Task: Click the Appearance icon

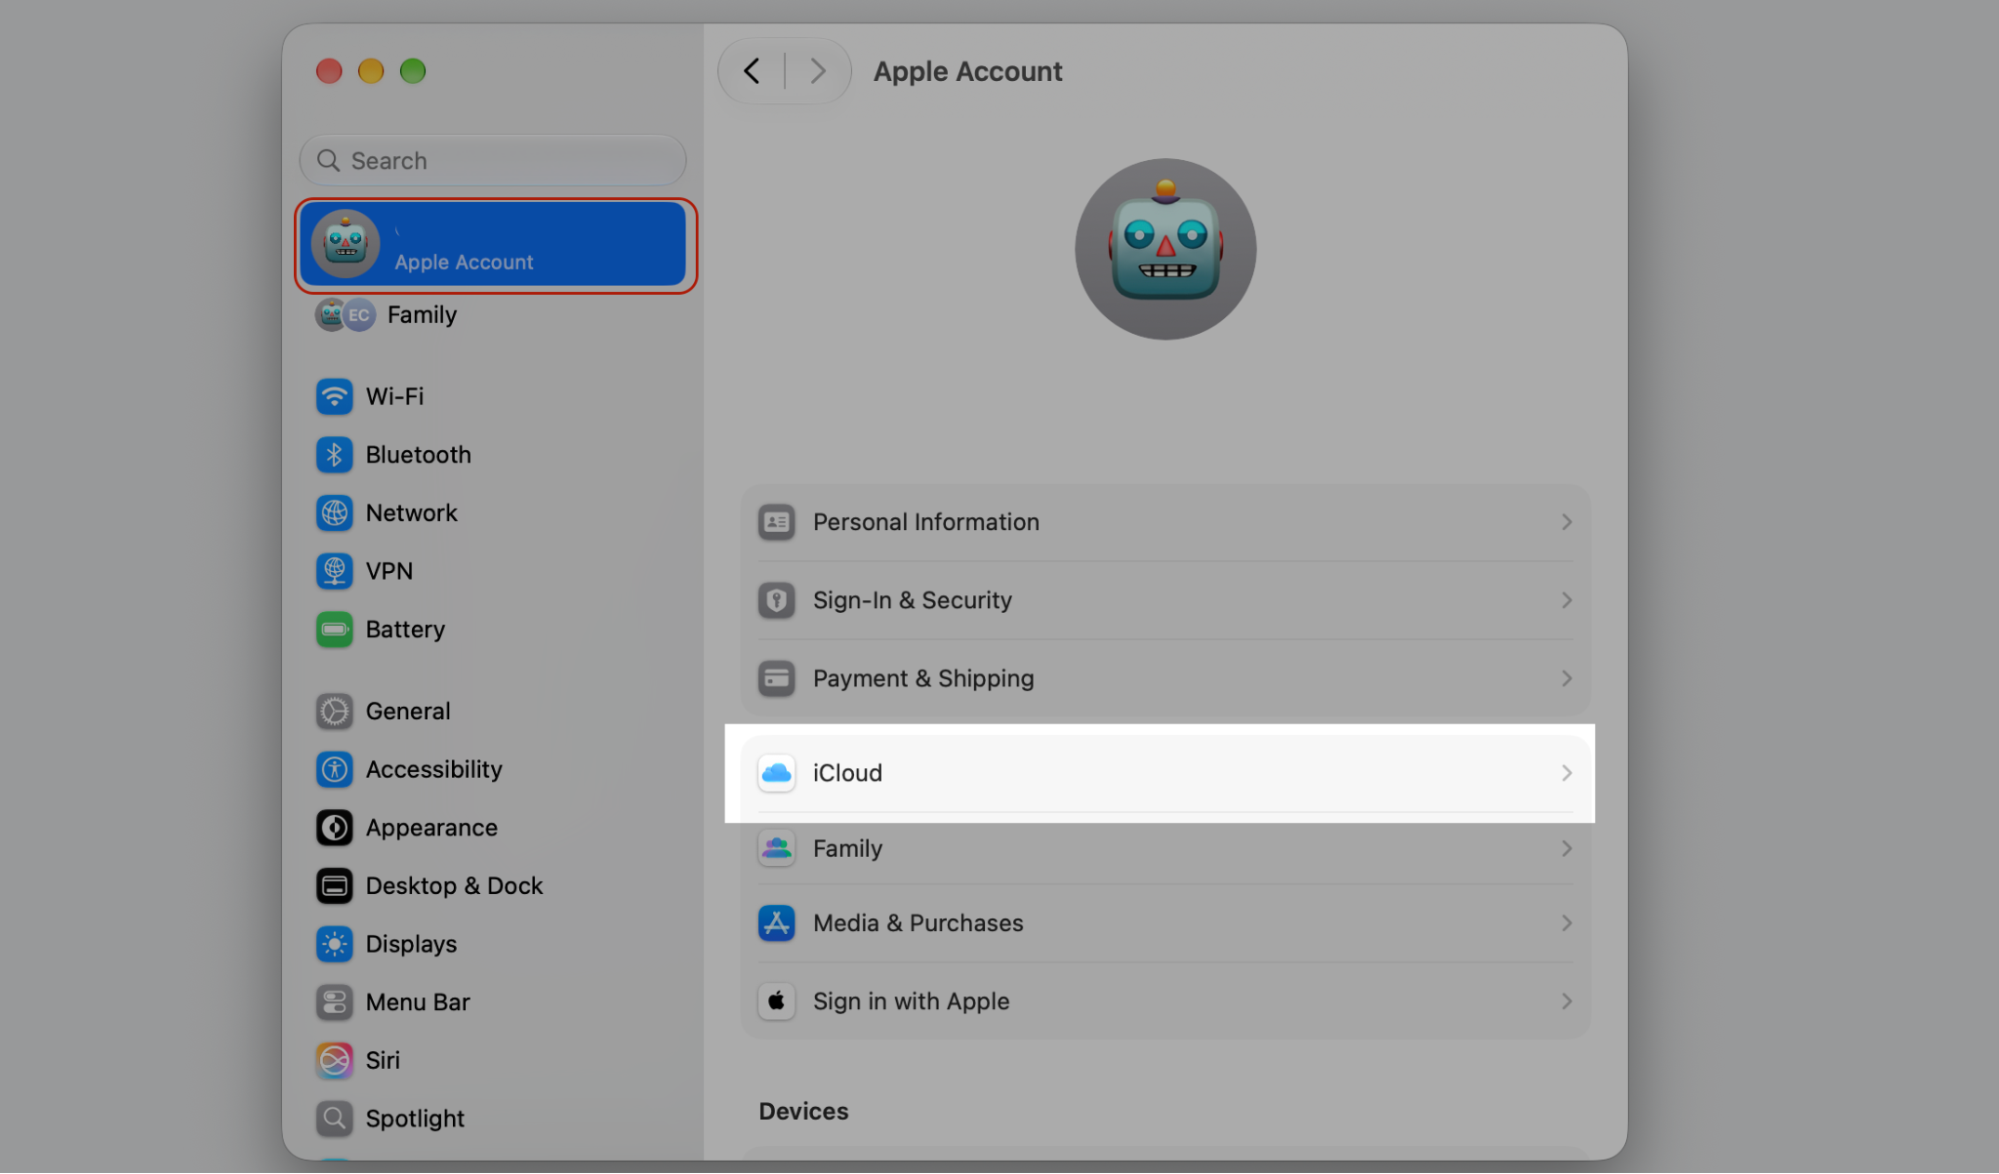Action: [x=334, y=828]
